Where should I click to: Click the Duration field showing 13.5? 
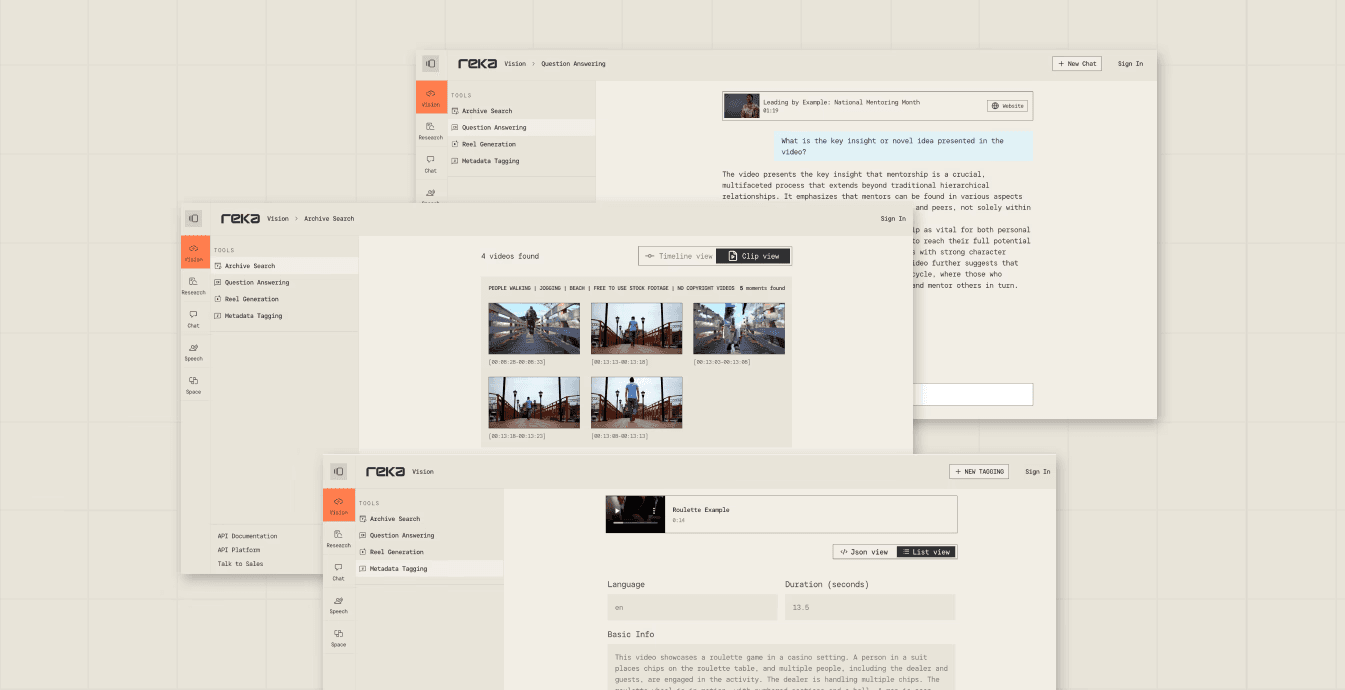point(870,607)
